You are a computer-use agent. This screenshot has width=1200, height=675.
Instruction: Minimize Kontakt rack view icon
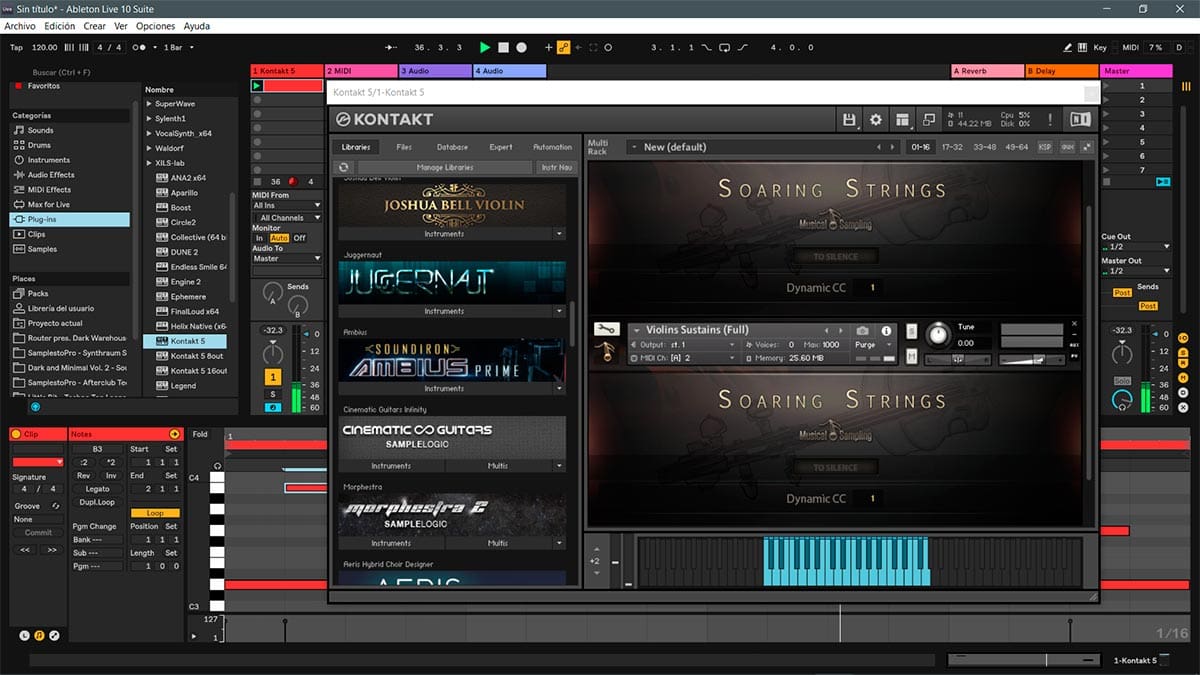[928, 119]
